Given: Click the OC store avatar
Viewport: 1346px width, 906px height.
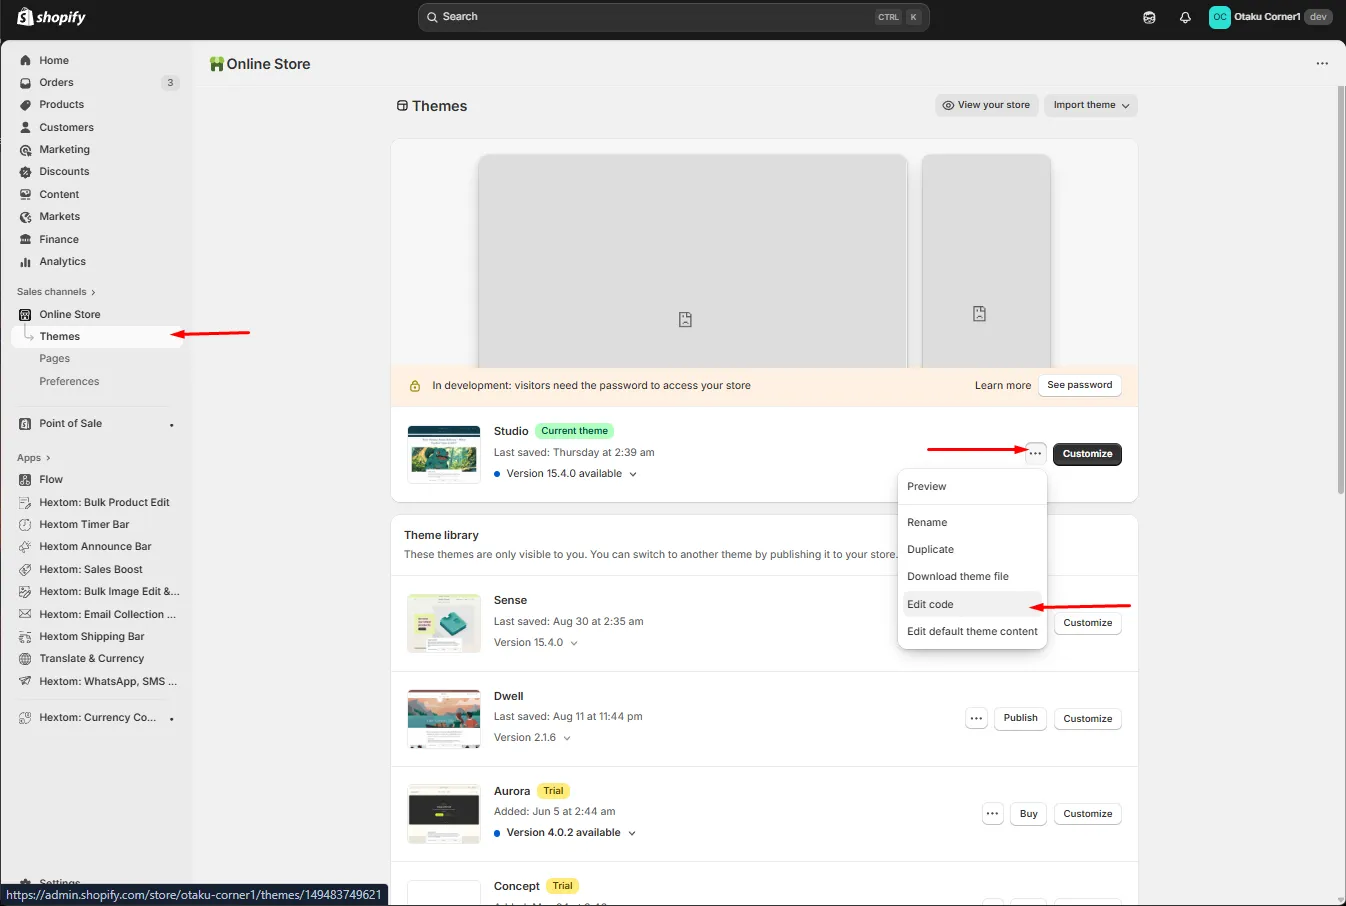Looking at the screenshot, I should point(1219,17).
